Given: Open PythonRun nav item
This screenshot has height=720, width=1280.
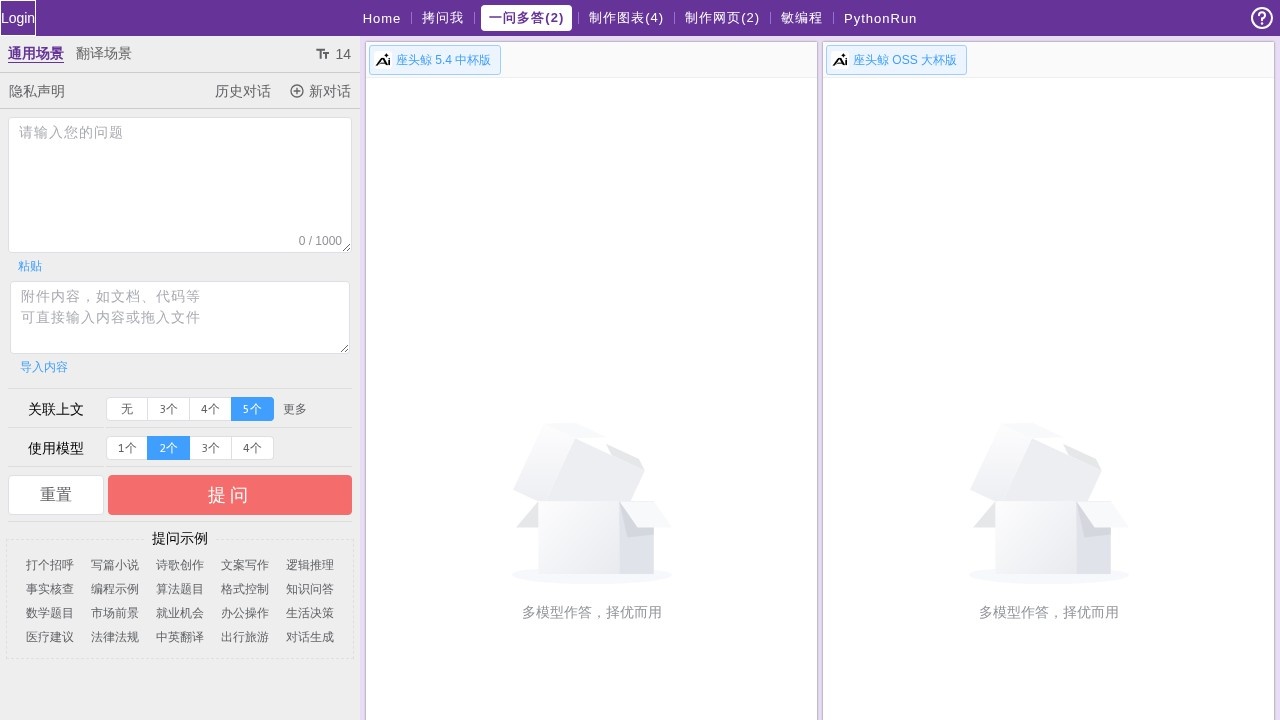Looking at the screenshot, I should point(880,18).
